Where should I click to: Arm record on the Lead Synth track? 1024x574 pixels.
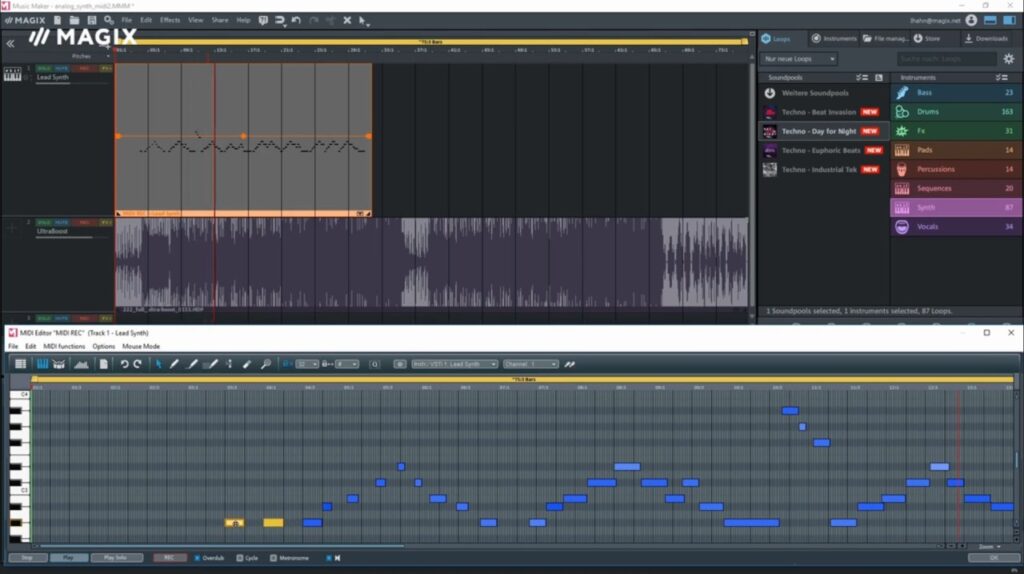(84, 68)
